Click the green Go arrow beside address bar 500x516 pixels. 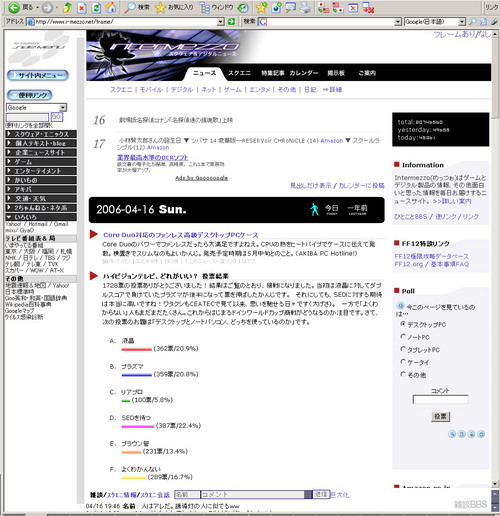pos(231,22)
